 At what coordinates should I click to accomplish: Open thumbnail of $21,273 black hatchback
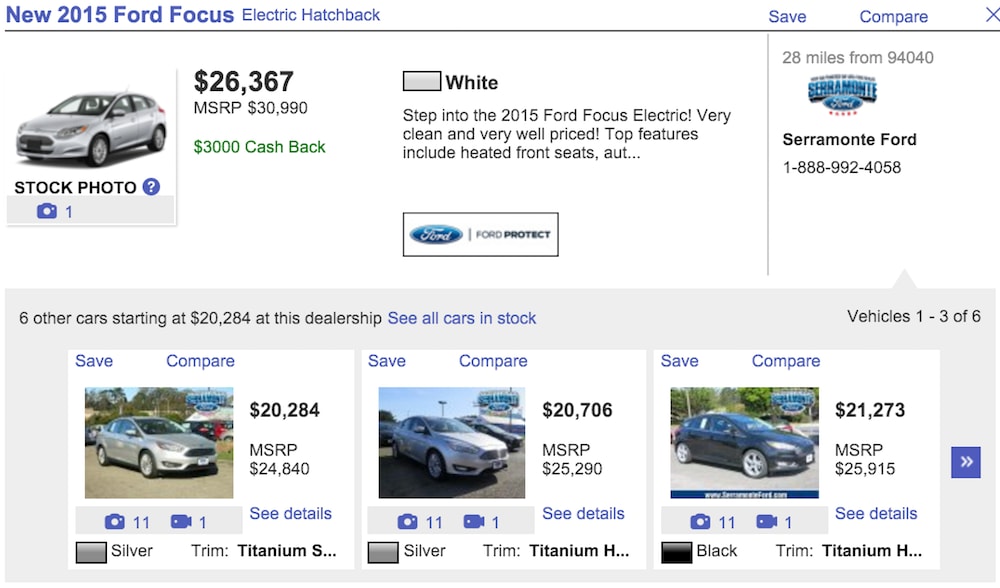pos(744,443)
